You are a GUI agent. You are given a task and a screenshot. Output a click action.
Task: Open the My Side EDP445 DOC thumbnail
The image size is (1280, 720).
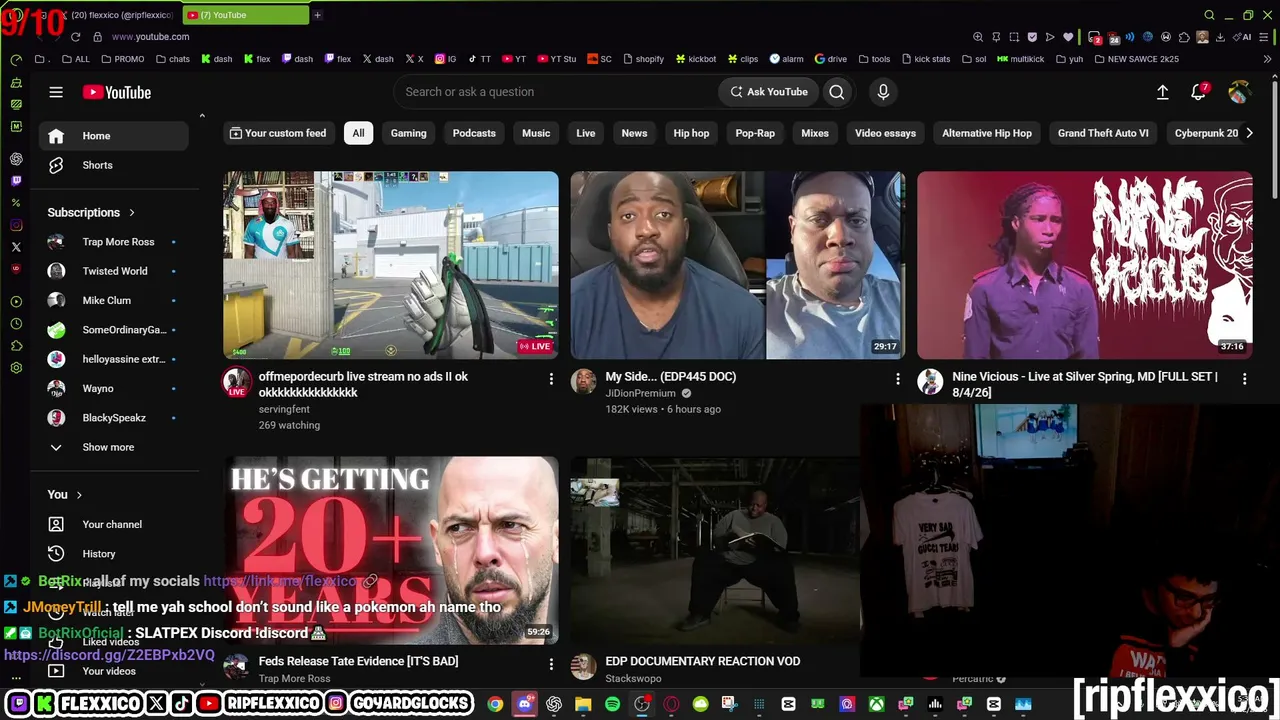pos(738,265)
